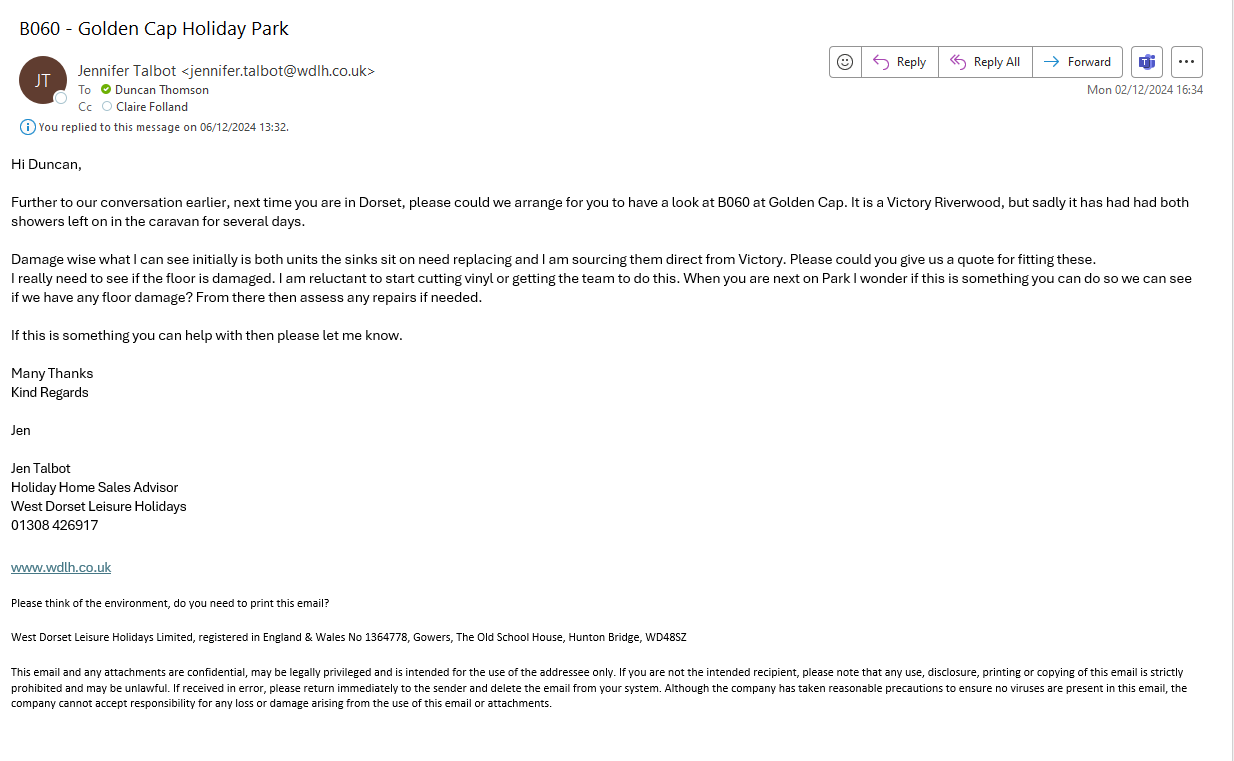Select recipient Duncan Thomson in To line
Viewport: 1234px width, 761px height.
coord(162,90)
